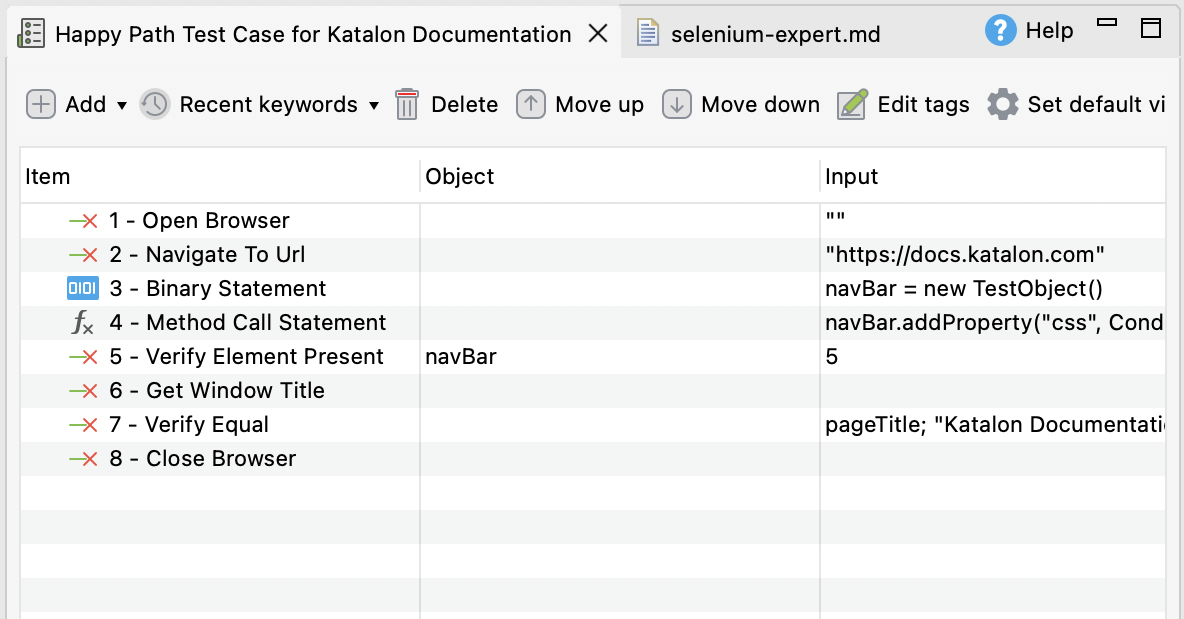Click the Edit tags pencil icon
The height and width of the screenshot is (619, 1184).
click(x=851, y=104)
